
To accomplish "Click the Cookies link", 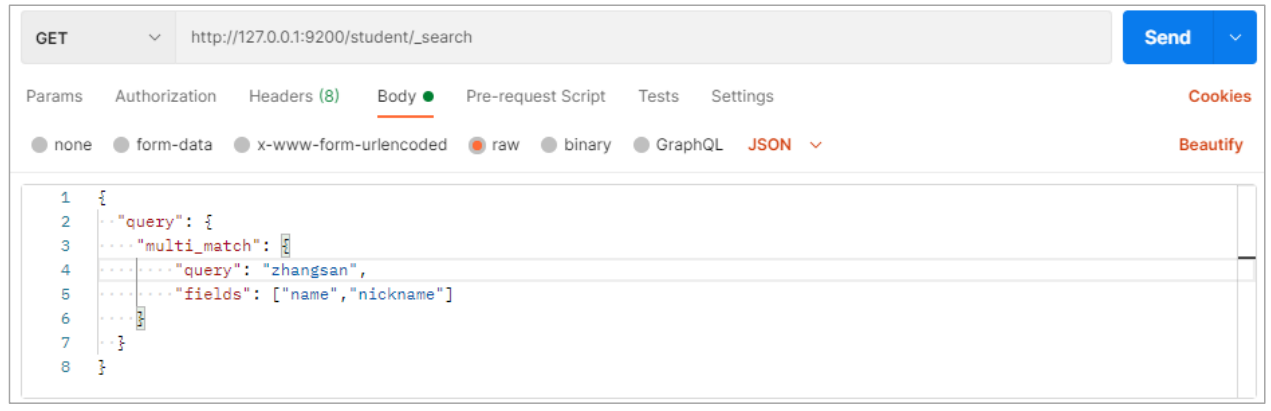I will (x=1219, y=97).
